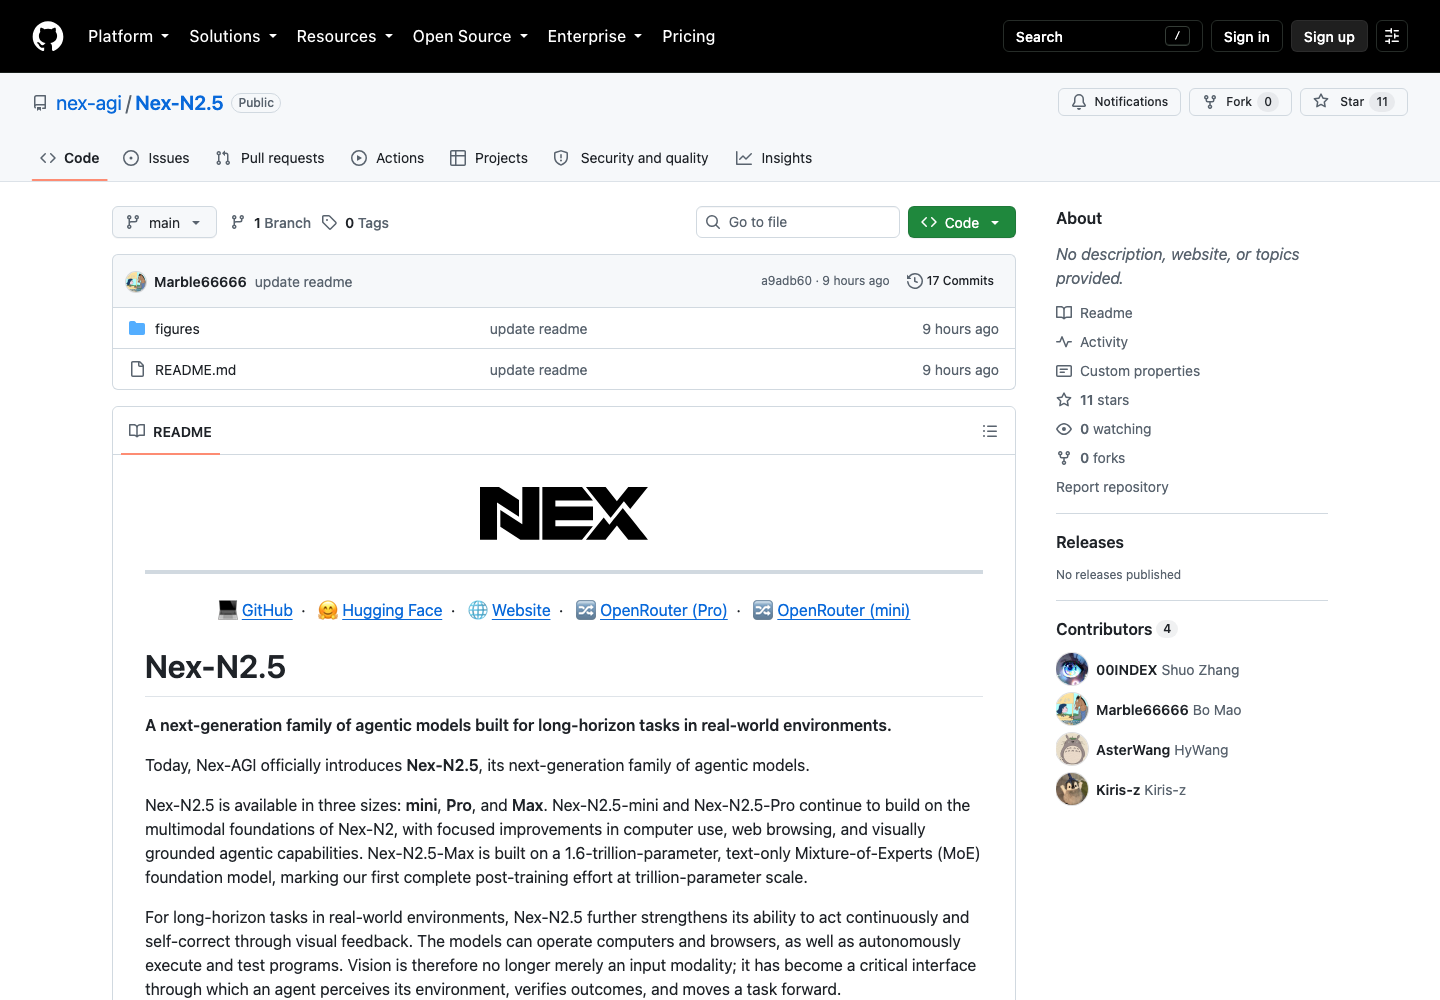
Task: Open the 'update readme' commit message for figures
Action: pyautogui.click(x=538, y=329)
